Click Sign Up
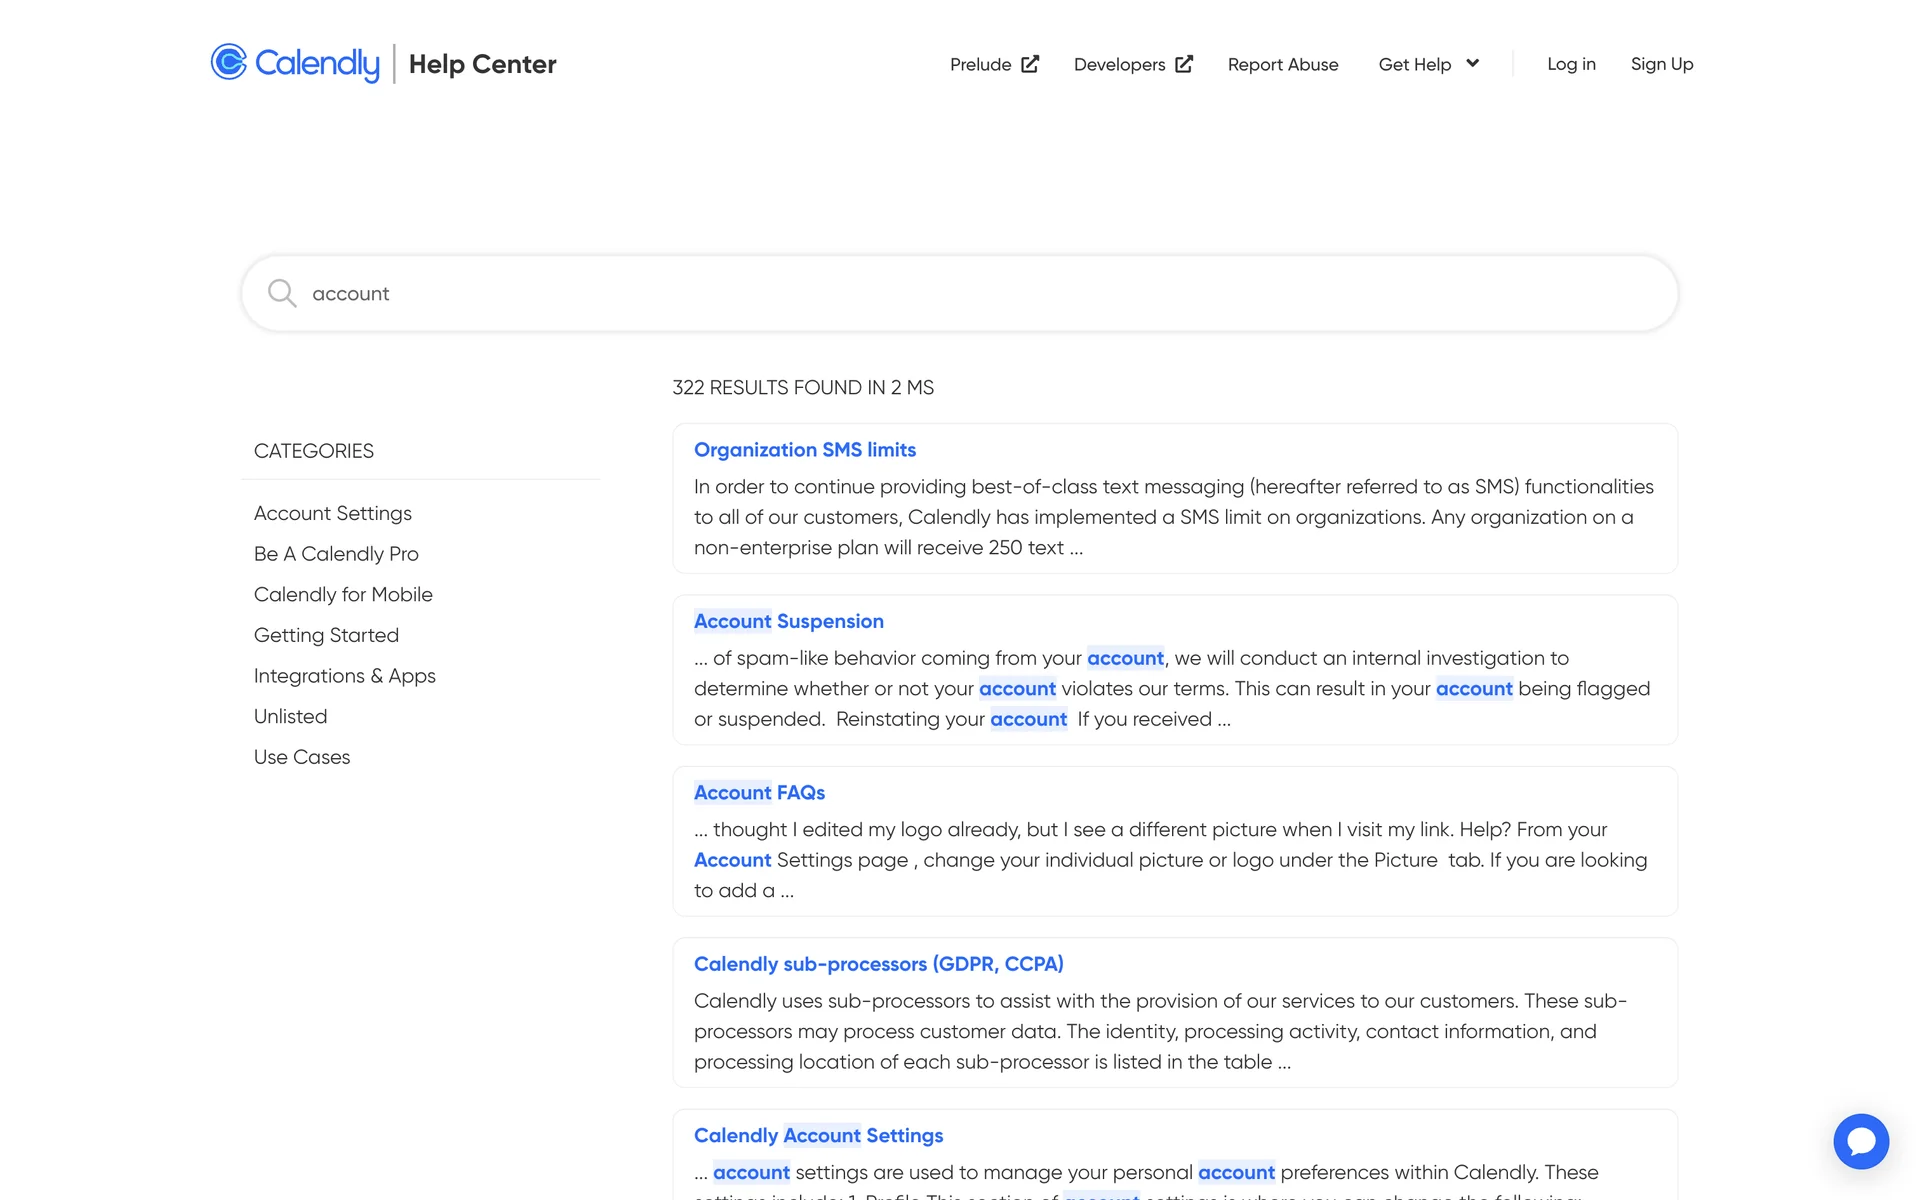Viewport: 1920px width, 1200px height. tap(1661, 64)
